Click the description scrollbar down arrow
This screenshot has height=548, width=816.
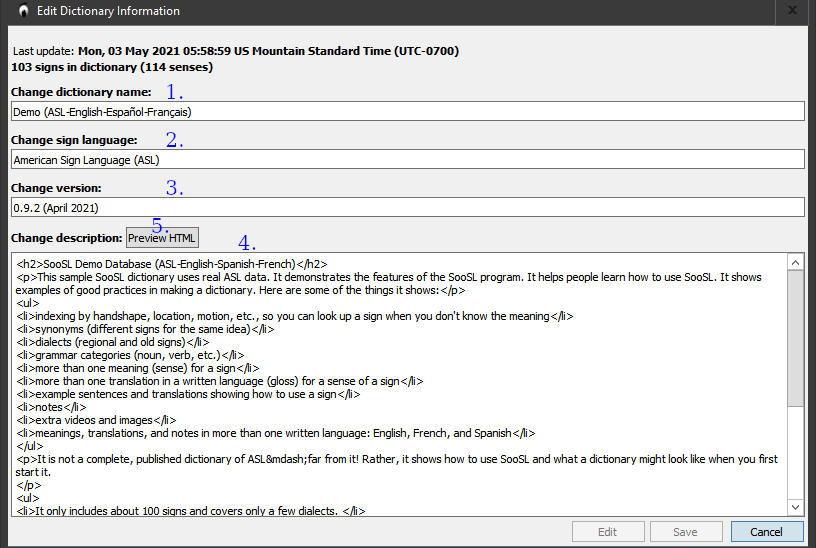[795, 507]
